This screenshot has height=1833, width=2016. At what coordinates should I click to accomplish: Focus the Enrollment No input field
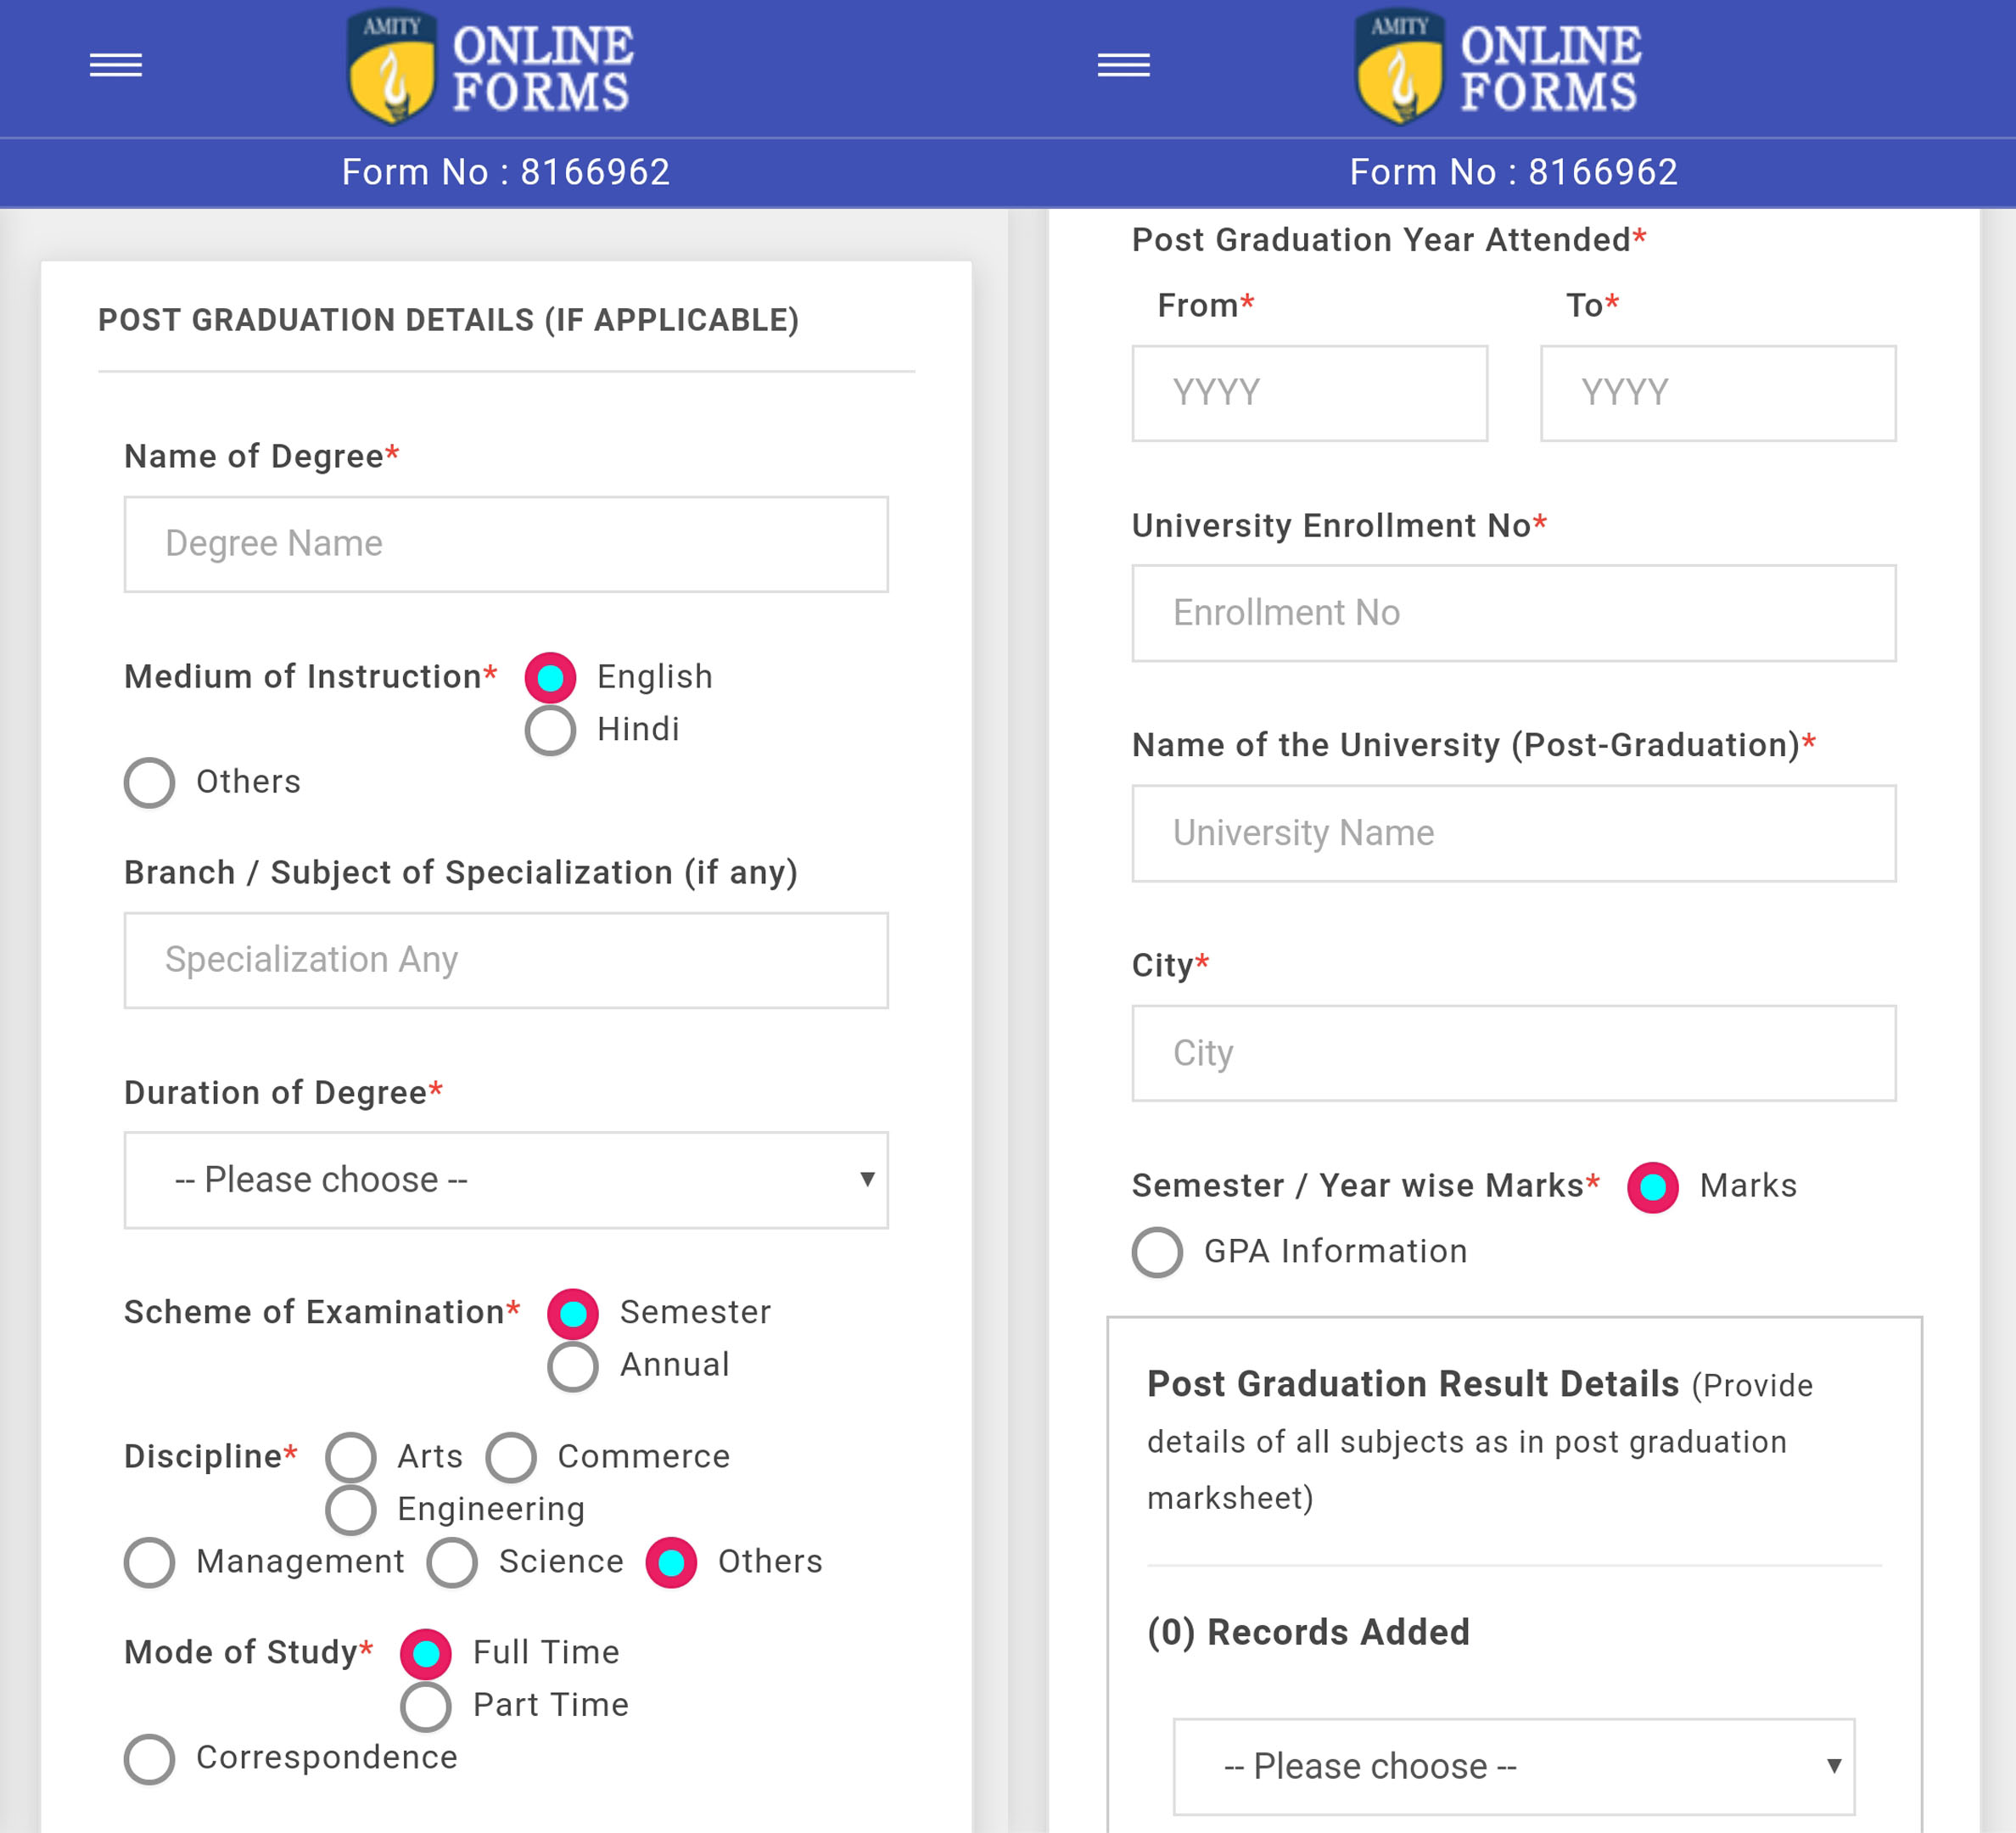pyautogui.click(x=1513, y=613)
